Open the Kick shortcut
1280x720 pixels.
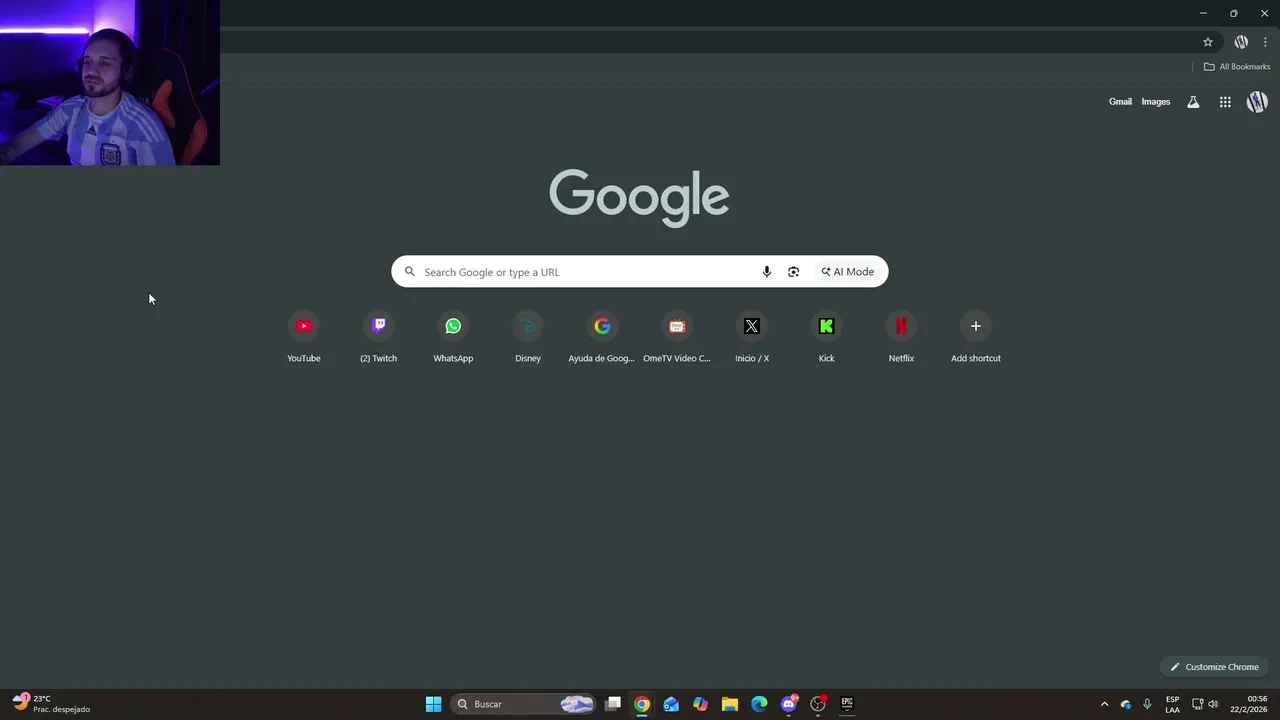[x=826, y=338]
